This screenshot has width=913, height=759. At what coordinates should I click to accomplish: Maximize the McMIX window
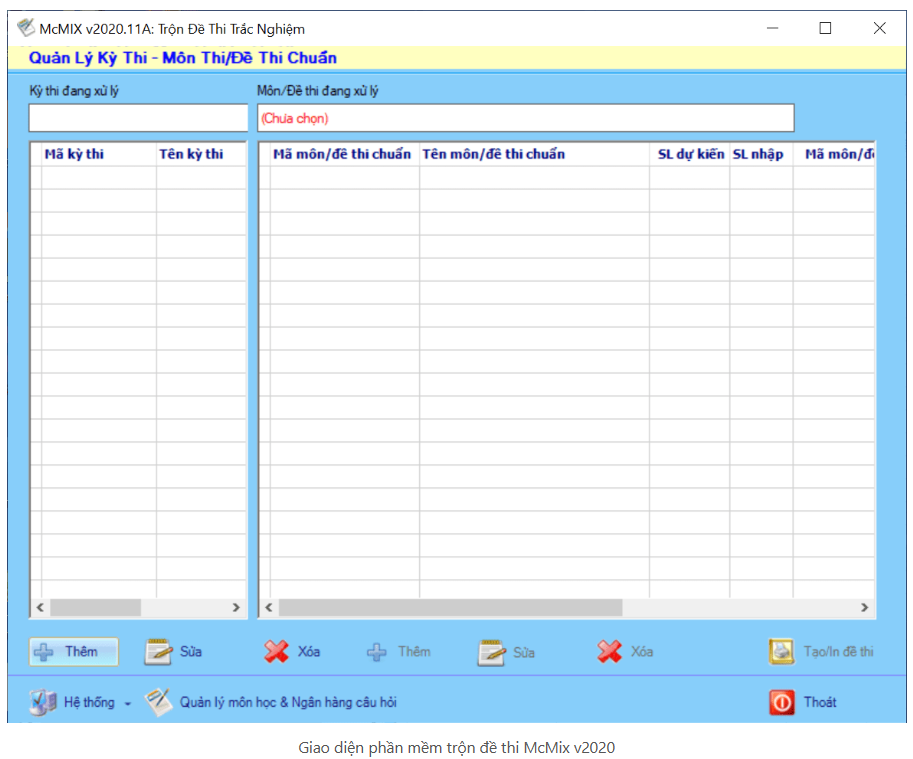pyautogui.click(x=825, y=28)
